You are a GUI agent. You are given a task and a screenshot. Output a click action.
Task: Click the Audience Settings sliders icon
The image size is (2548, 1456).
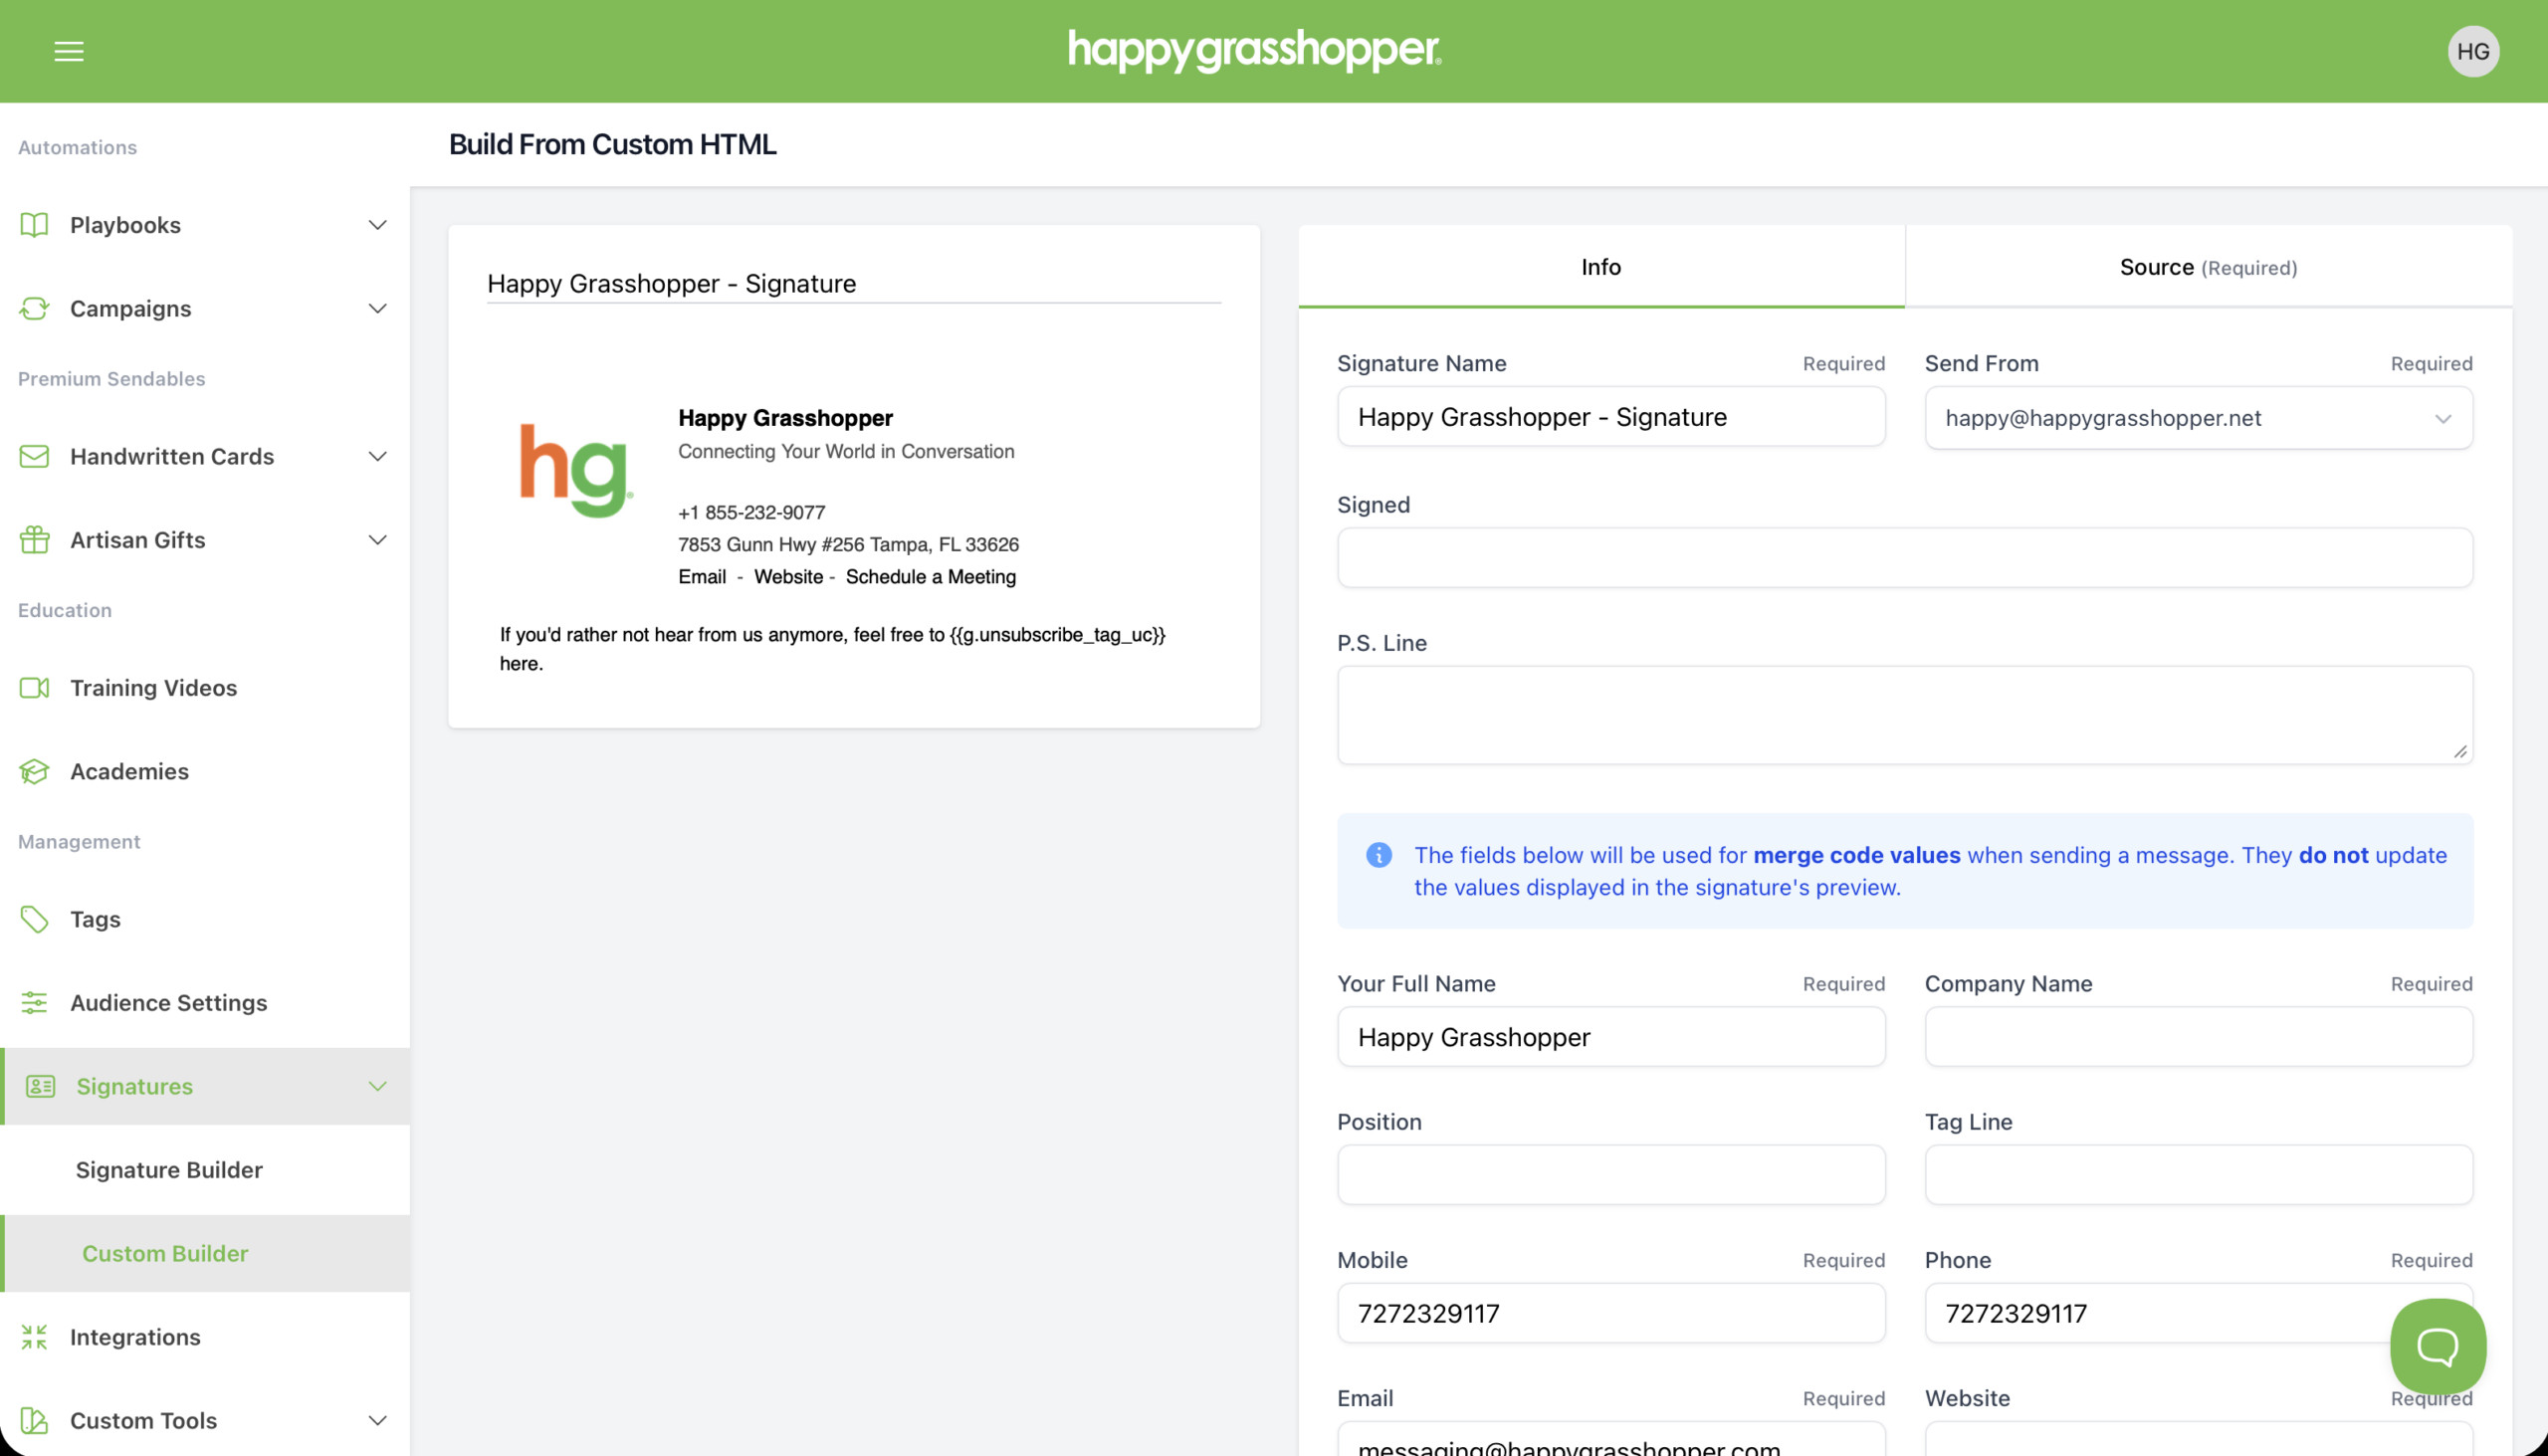click(34, 1002)
